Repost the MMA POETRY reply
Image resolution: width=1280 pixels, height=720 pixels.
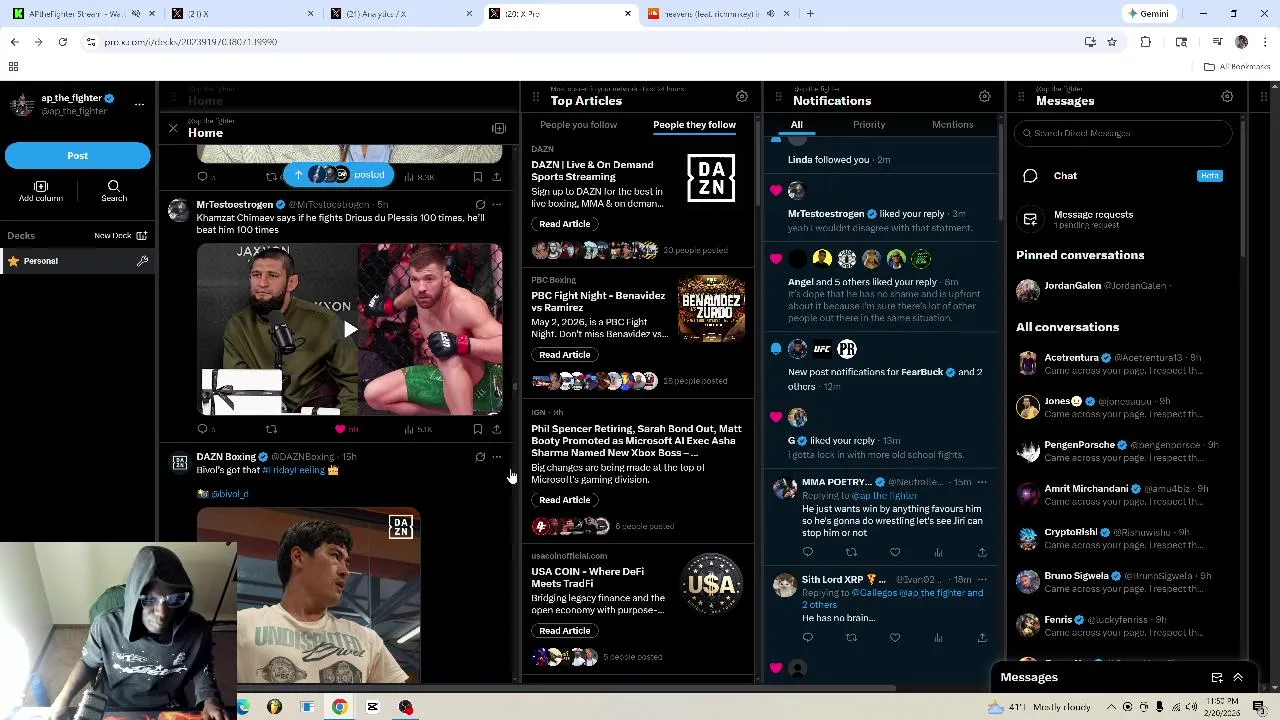point(851,552)
